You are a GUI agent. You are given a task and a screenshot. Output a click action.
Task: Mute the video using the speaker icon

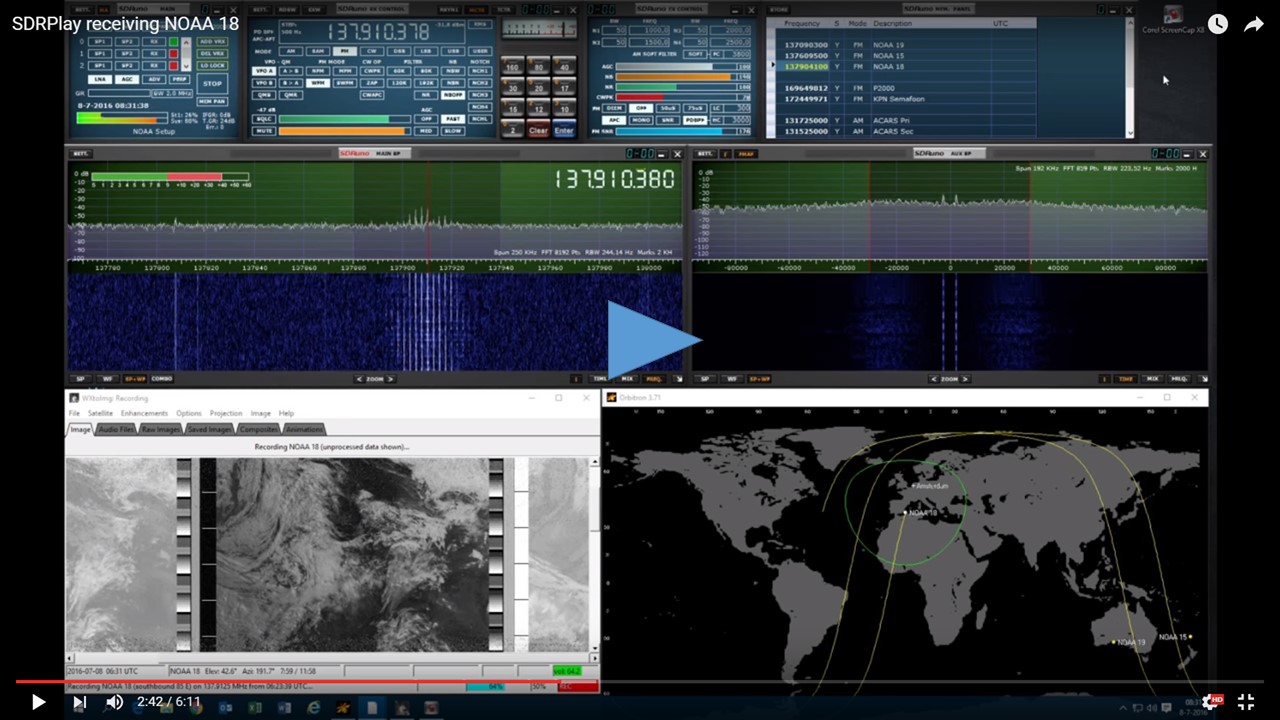115,702
